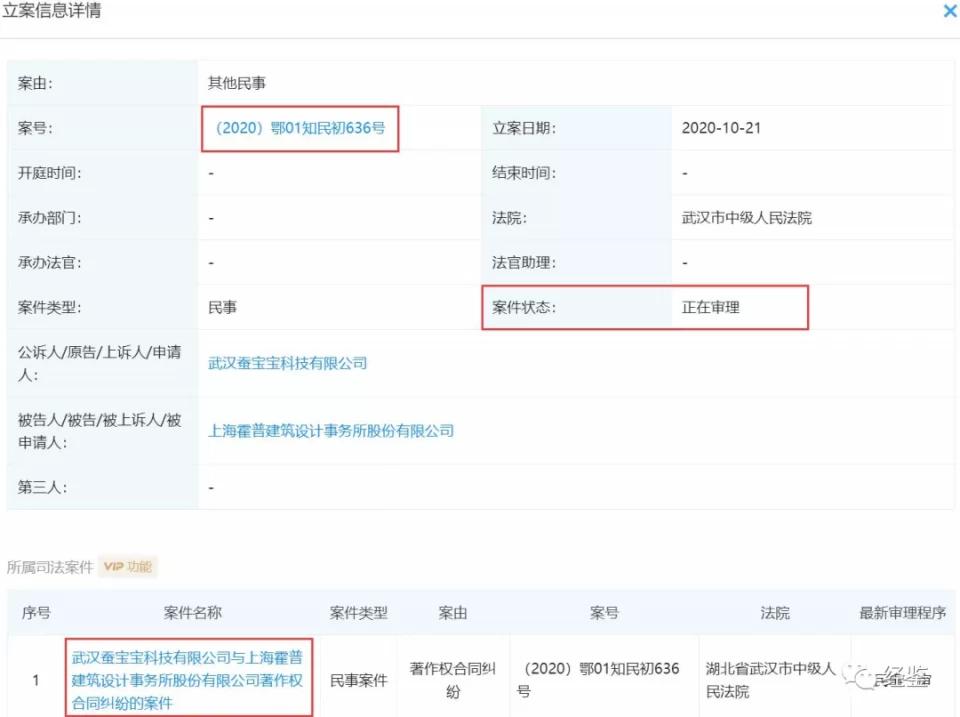This screenshot has height=717, width=960.
Task: Select the 案件类型 value 民事
Action: (222, 307)
